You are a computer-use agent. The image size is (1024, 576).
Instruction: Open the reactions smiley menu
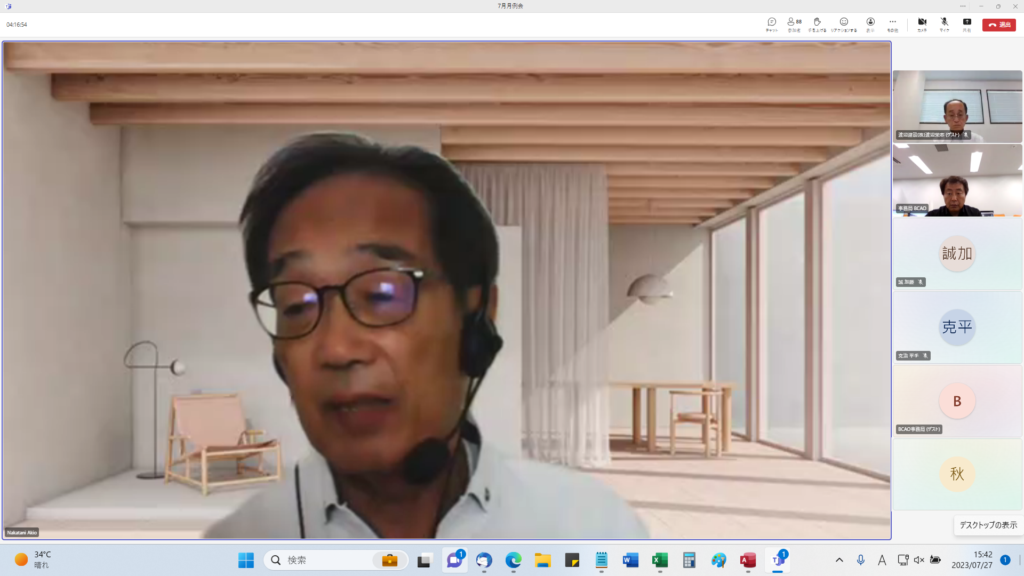[x=844, y=25]
